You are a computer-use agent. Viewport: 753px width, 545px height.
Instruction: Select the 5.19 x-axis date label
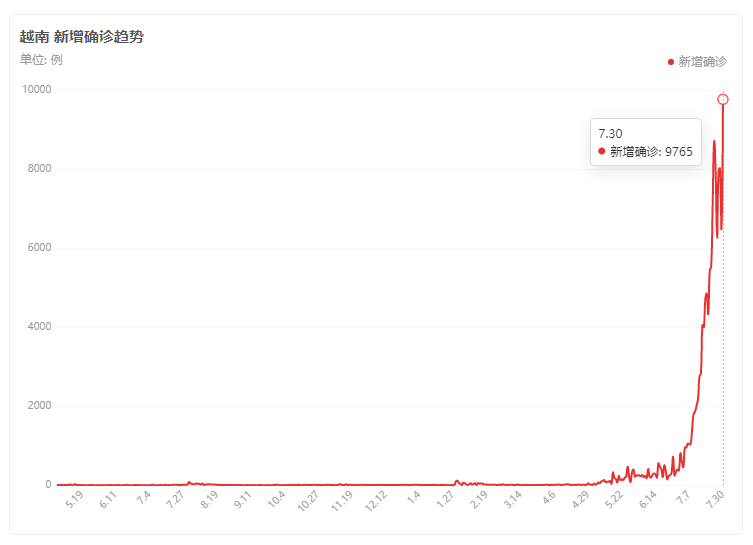pos(74,499)
